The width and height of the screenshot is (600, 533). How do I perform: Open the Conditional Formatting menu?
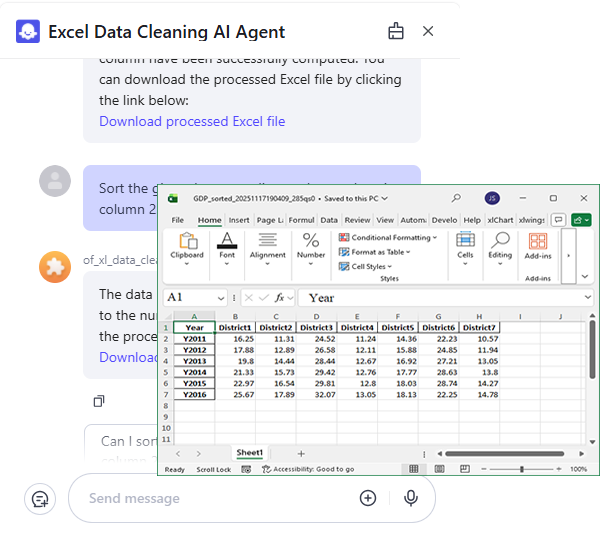388,238
